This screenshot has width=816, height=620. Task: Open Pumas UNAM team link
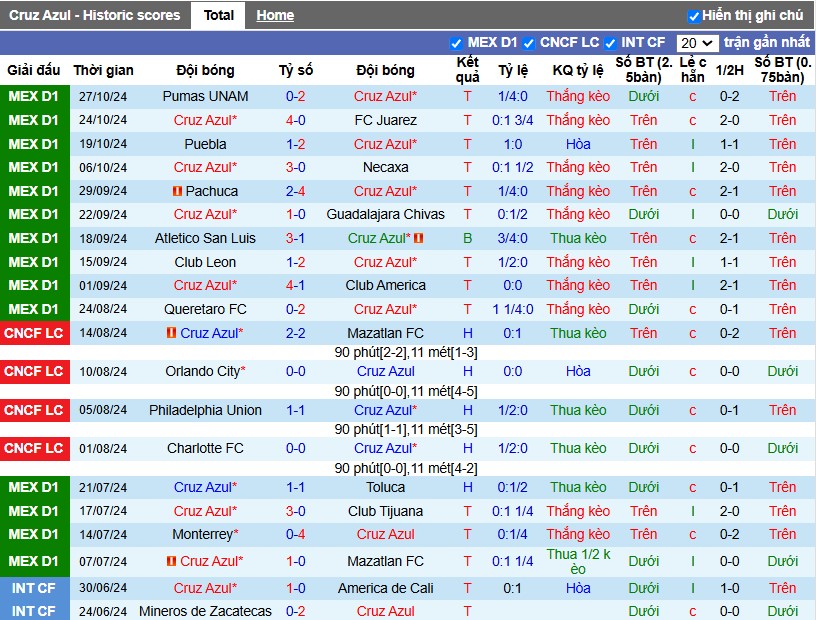[x=205, y=96]
